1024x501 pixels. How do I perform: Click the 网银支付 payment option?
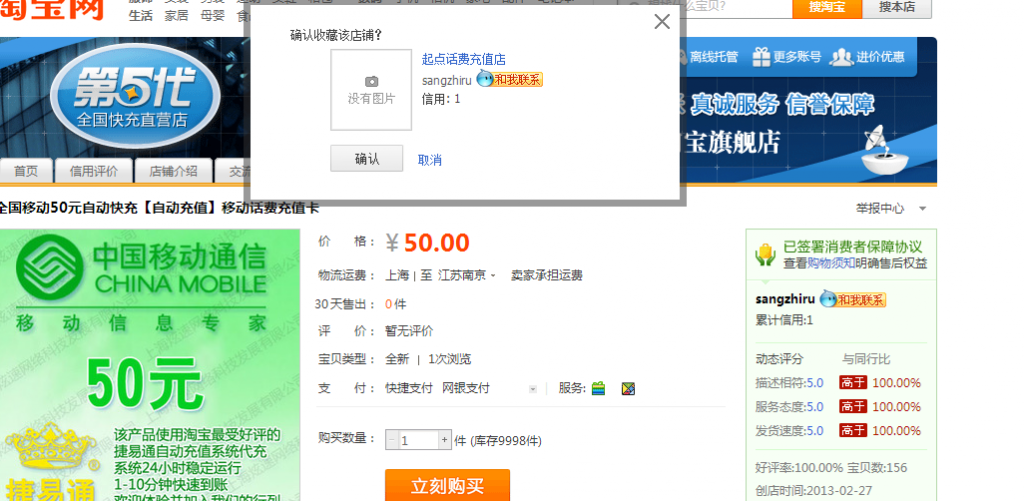(466, 388)
